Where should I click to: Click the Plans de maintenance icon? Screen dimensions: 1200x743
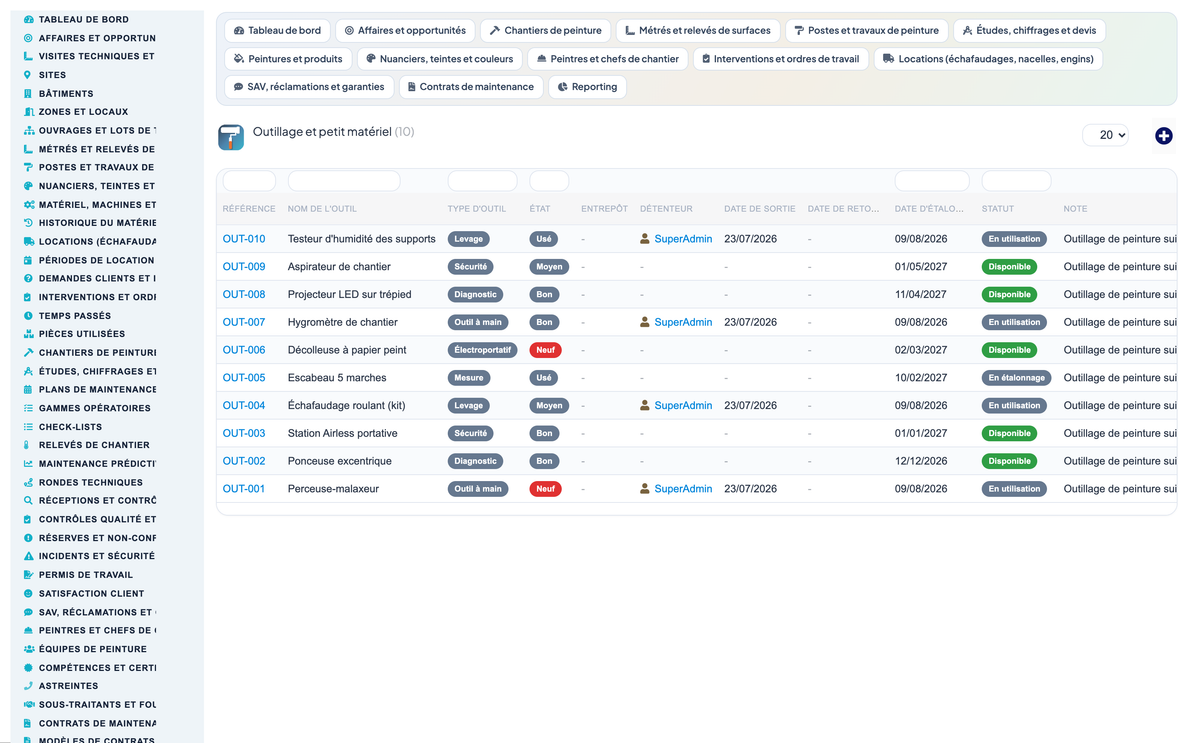pos(28,389)
